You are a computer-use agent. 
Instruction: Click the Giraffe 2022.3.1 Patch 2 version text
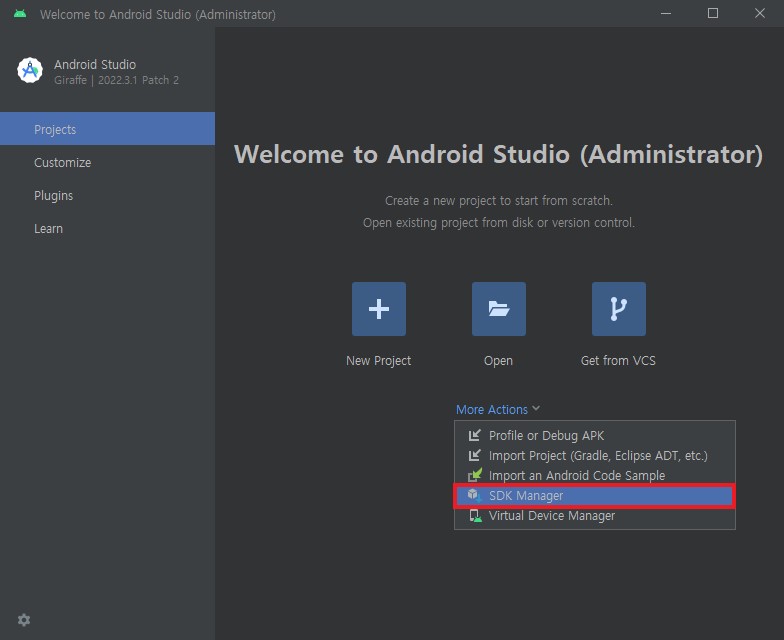click(116, 80)
